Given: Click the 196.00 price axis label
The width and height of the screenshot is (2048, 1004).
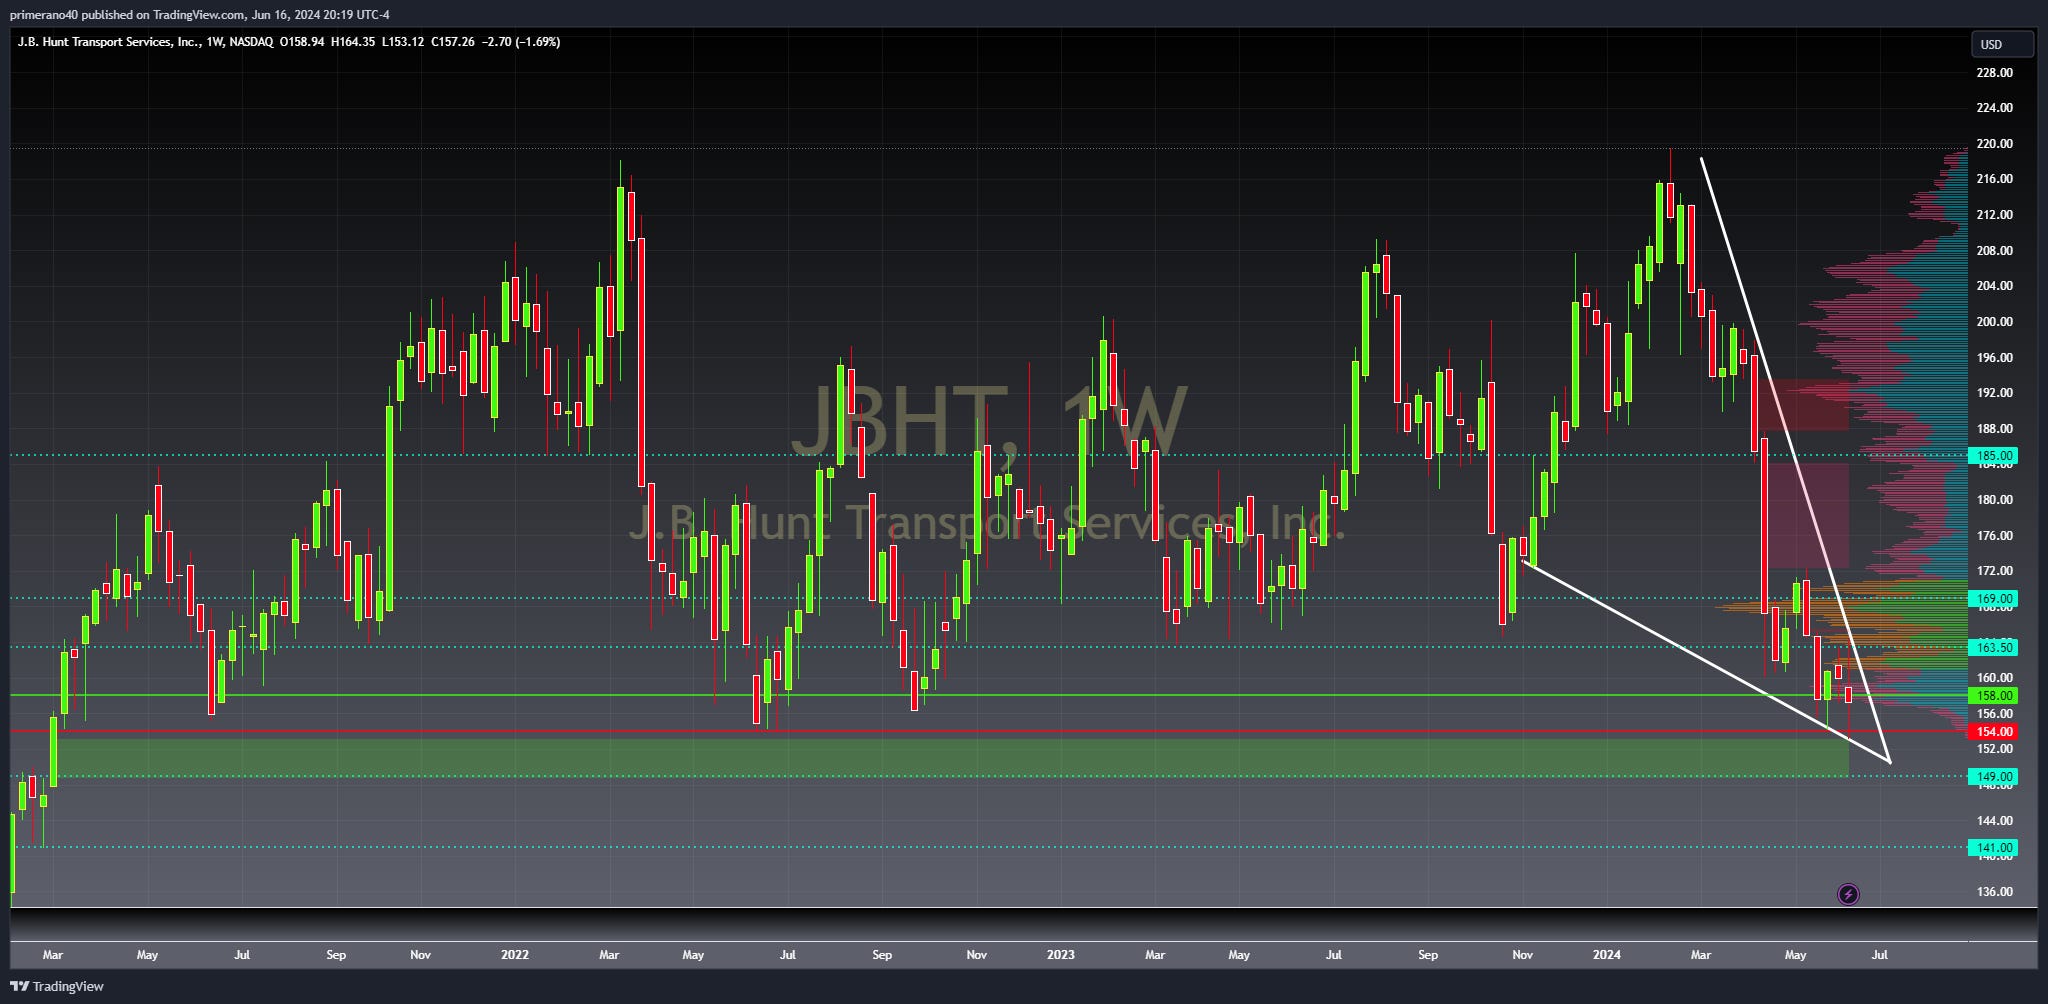Looking at the screenshot, I should [1995, 358].
